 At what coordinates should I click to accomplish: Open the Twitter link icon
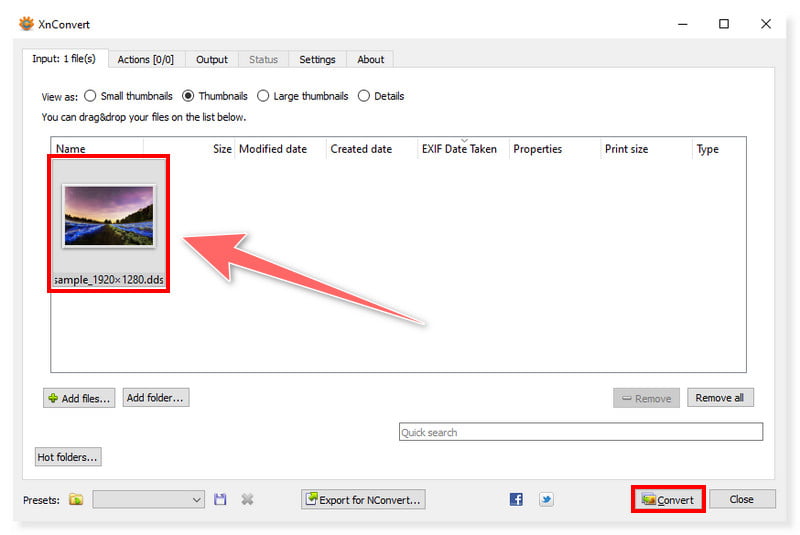[x=546, y=499]
